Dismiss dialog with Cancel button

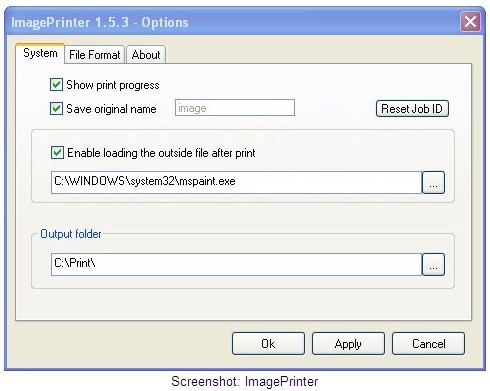(x=428, y=343)
